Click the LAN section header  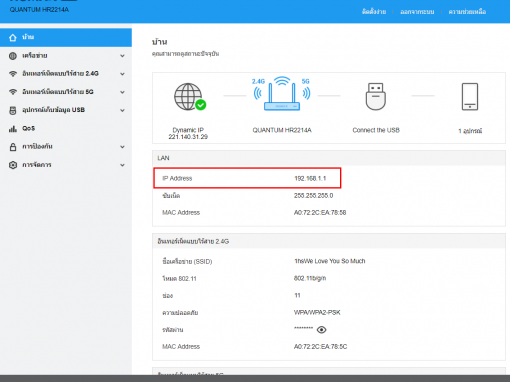(x=329, y=158)
